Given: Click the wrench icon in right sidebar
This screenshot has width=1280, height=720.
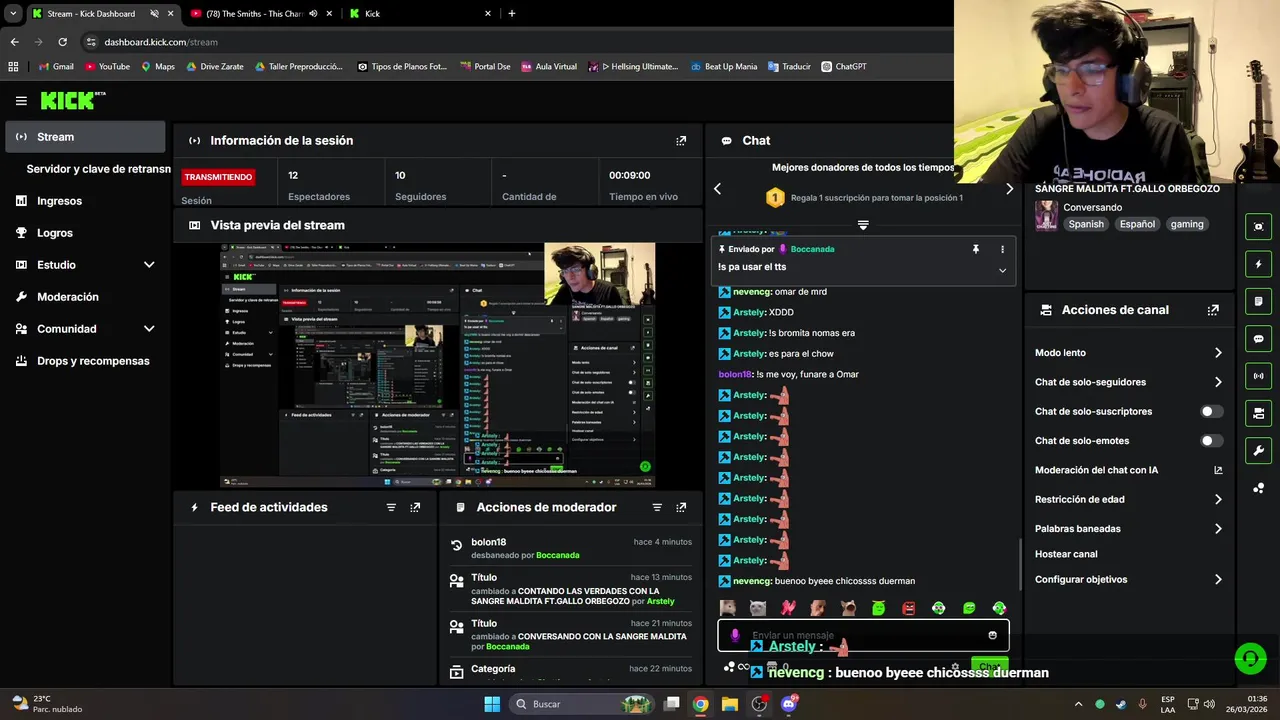Looking at the screenshot, I should click(1258, 450).
